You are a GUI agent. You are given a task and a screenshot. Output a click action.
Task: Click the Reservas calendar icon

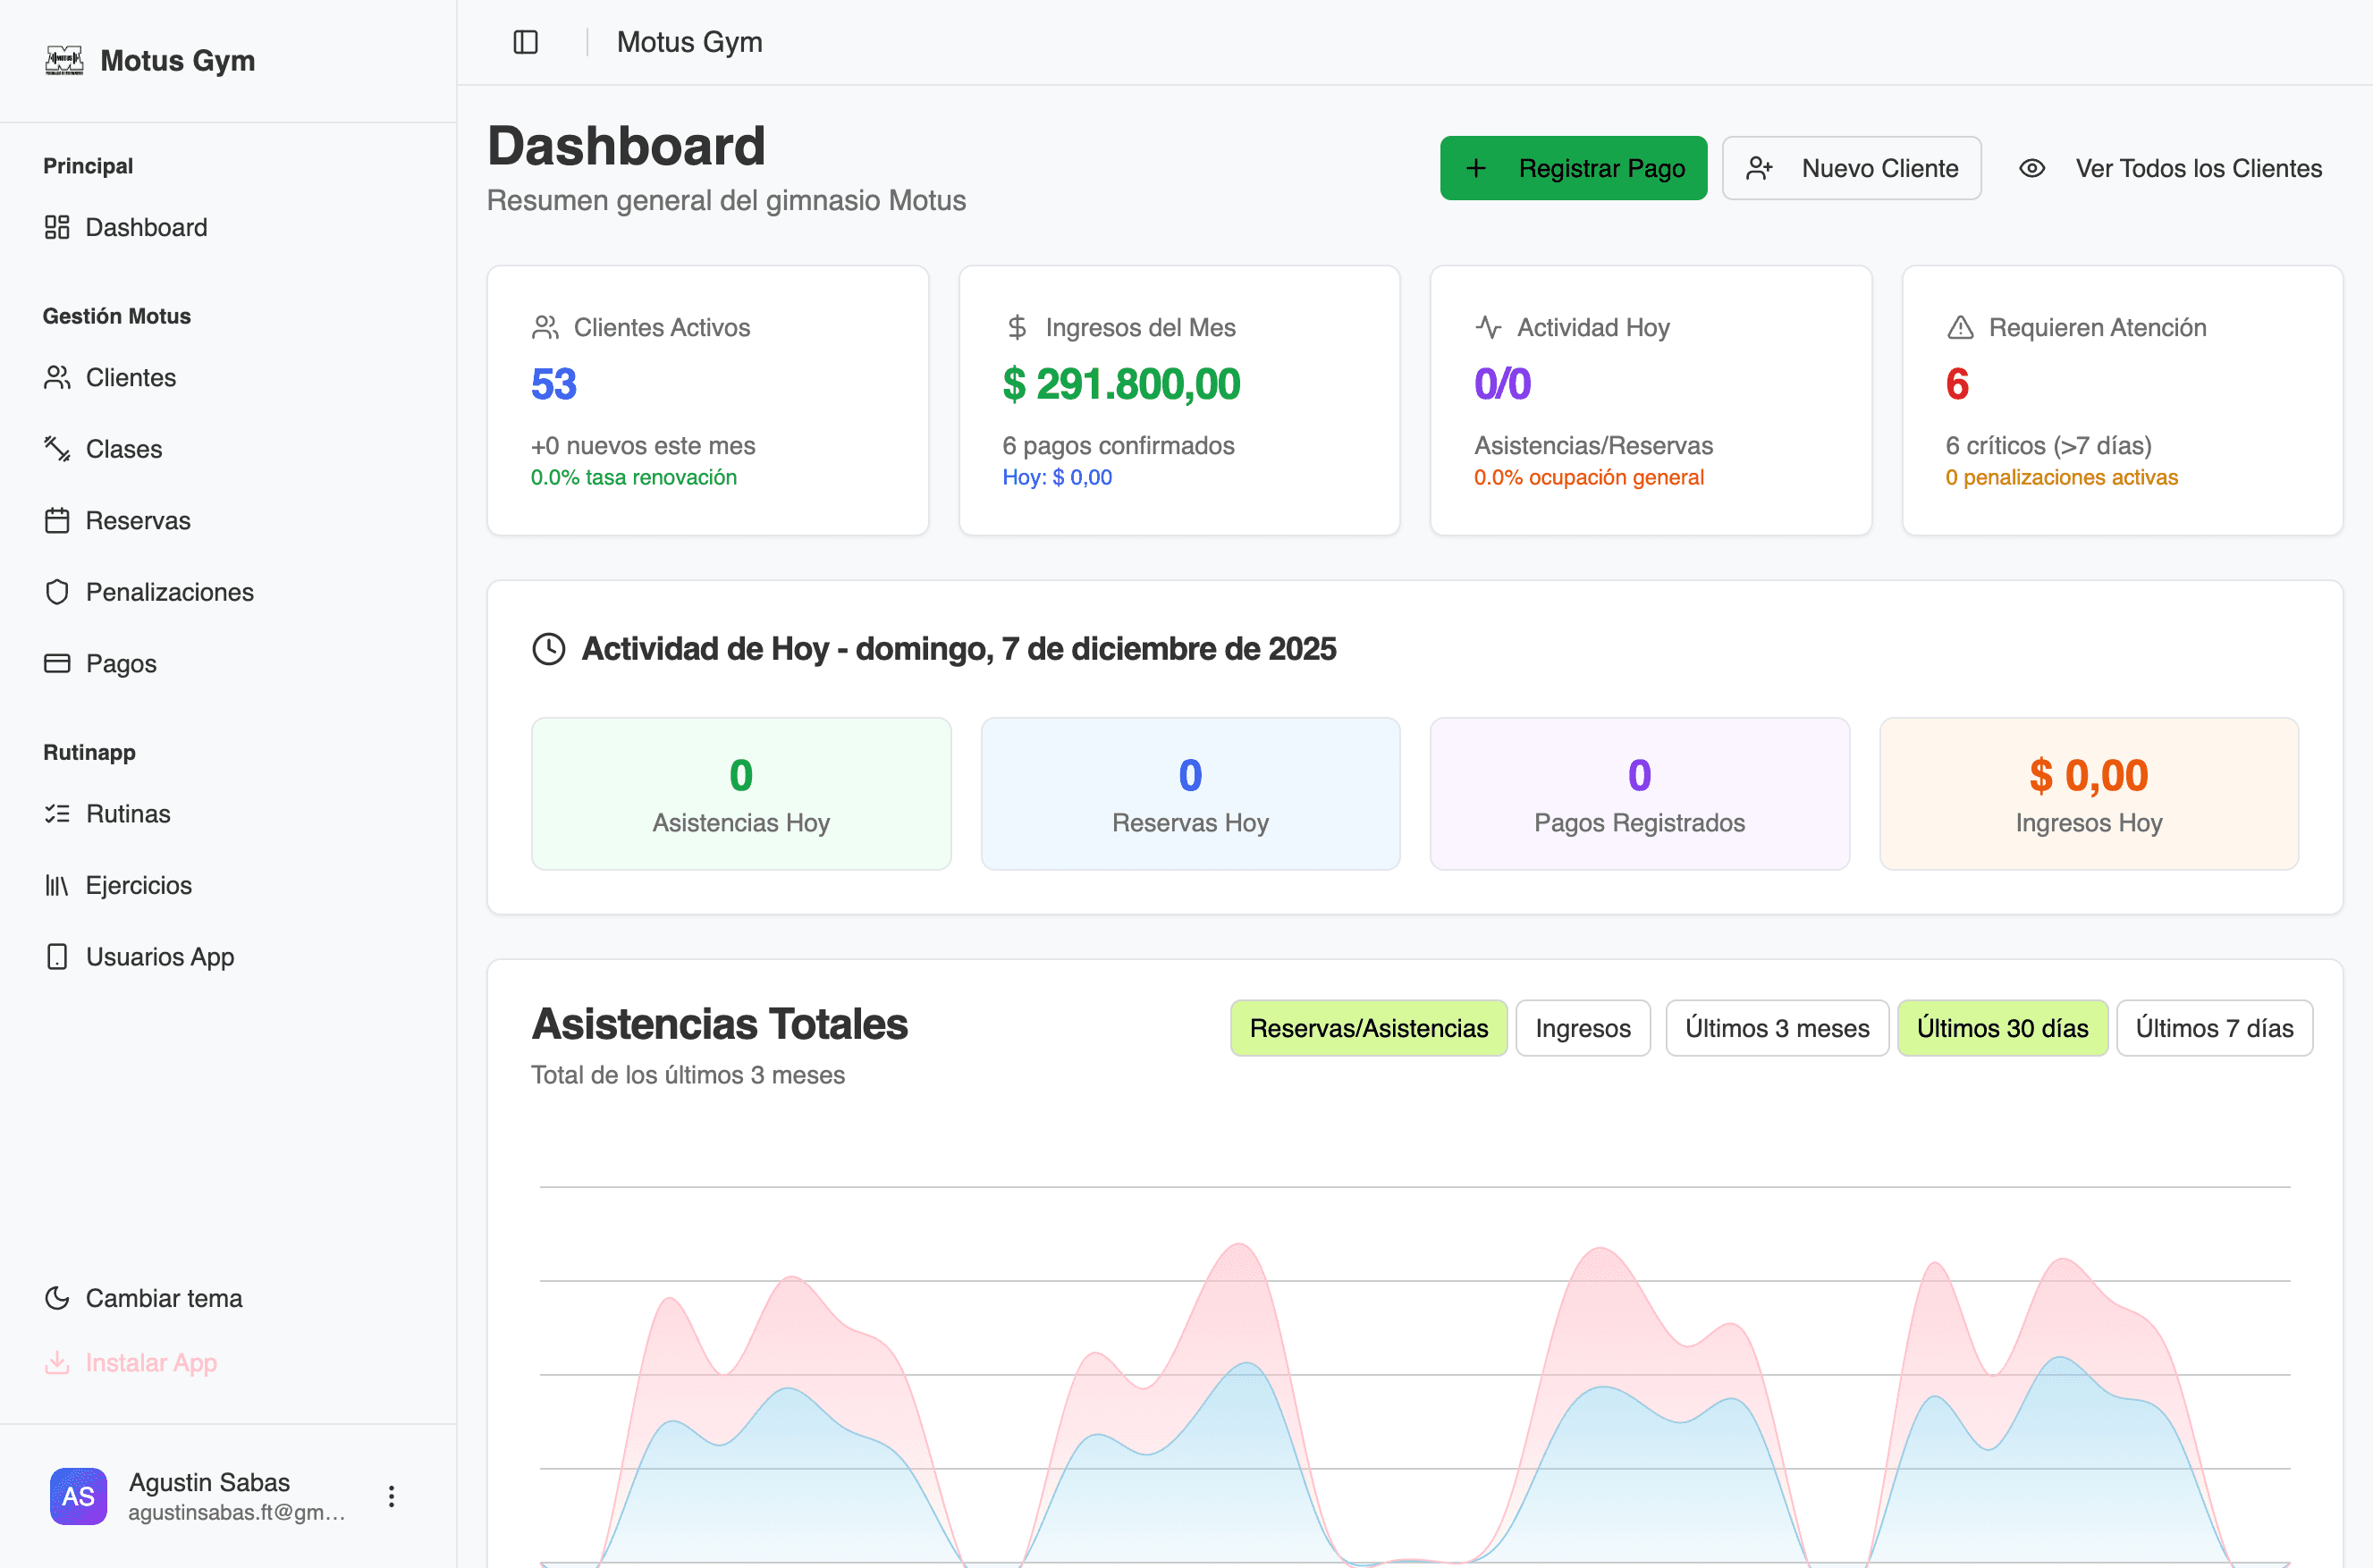[58, 520]
